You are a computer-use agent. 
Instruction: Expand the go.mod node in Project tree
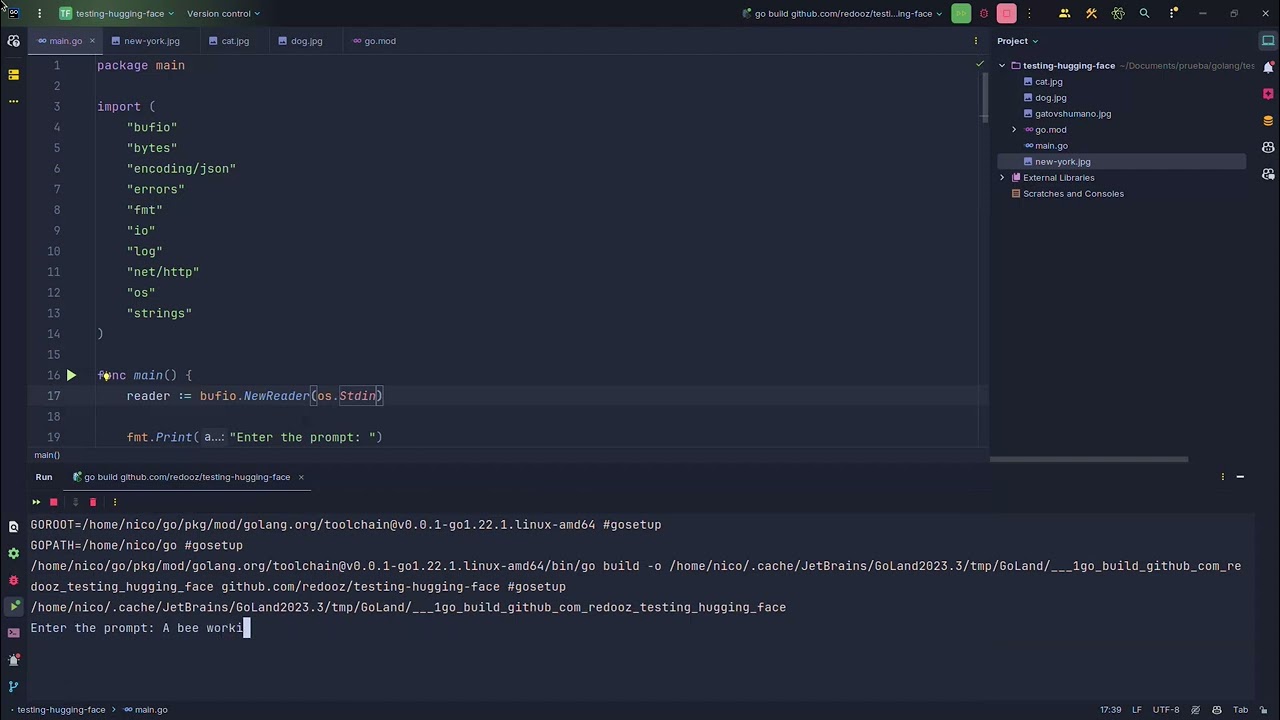(1014, 129)
